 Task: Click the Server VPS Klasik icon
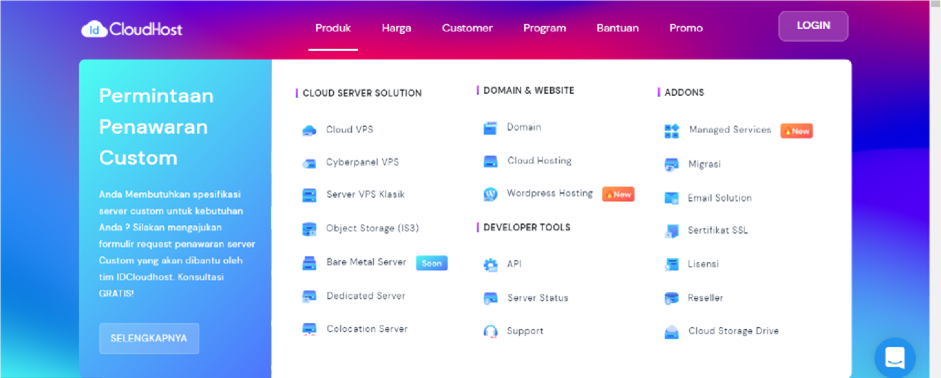[x=309, y=196]
